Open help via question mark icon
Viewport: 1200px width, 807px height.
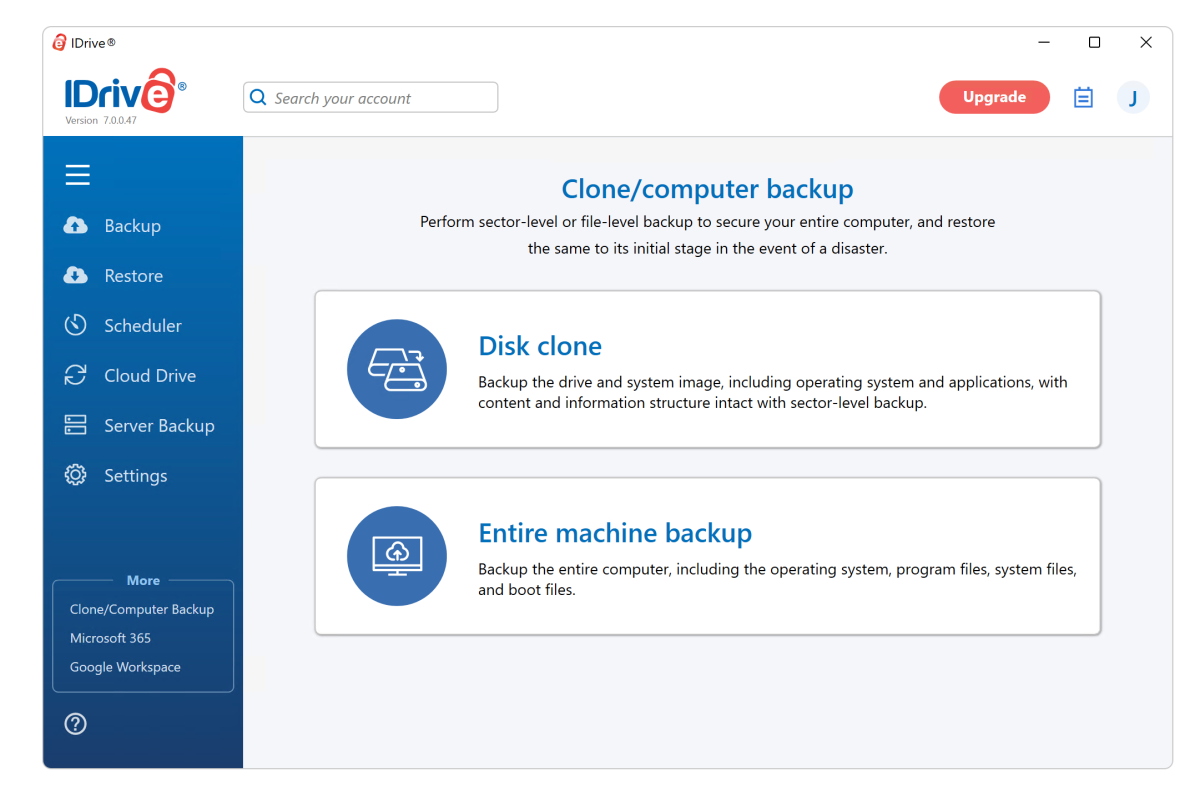click(x=75, y=724)
